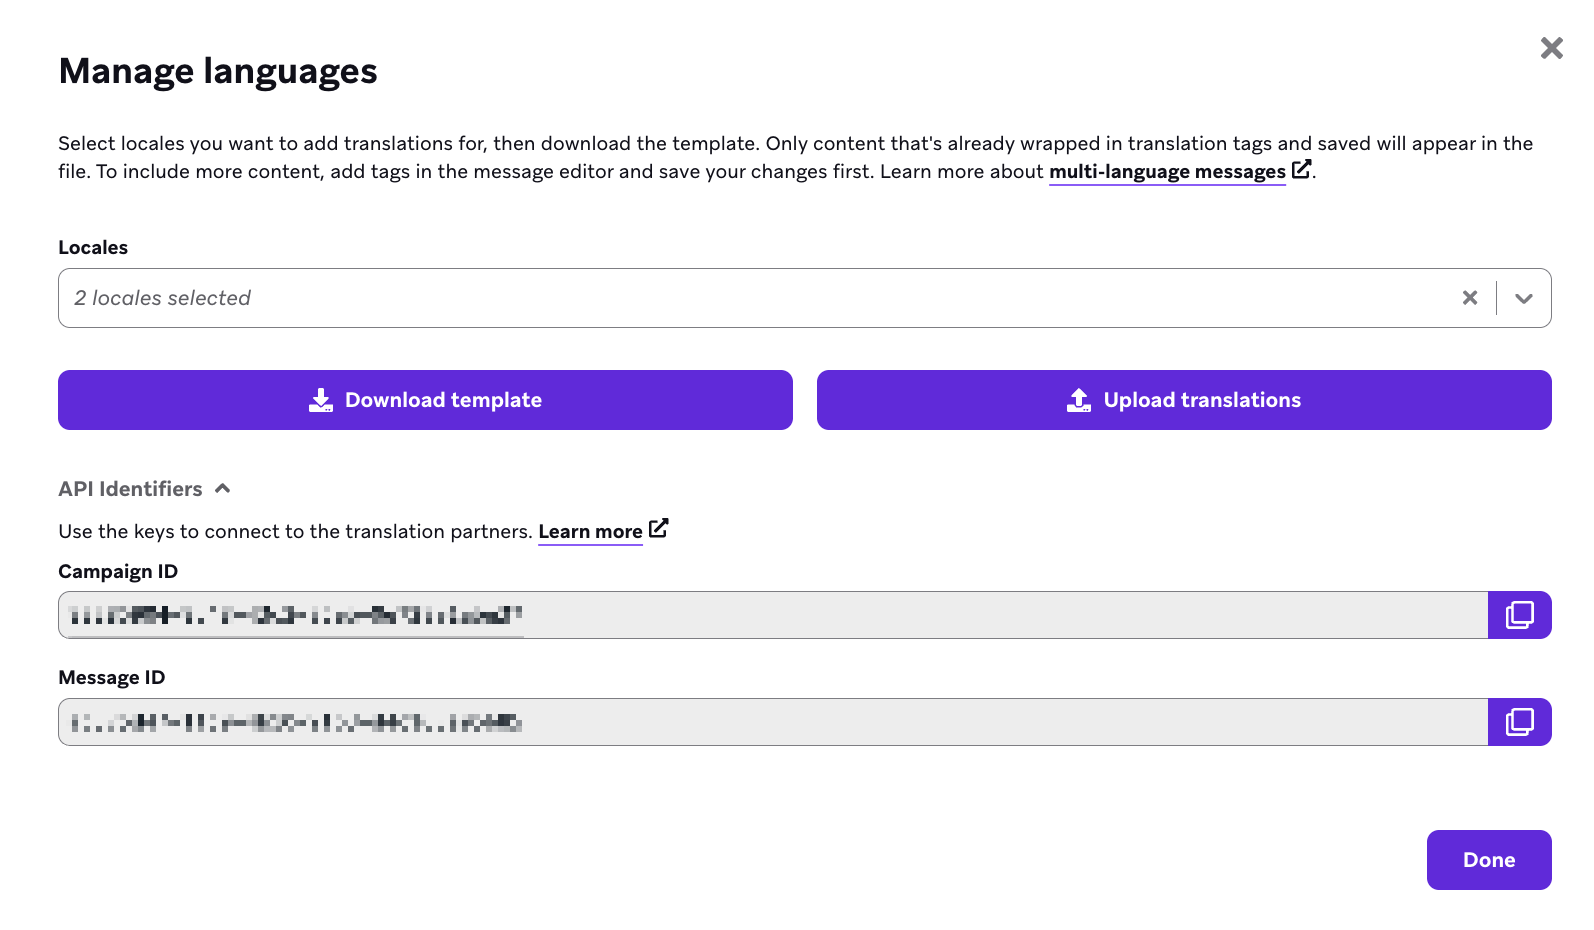Copy the Message ID using its copy icon

pos(1520,721)
